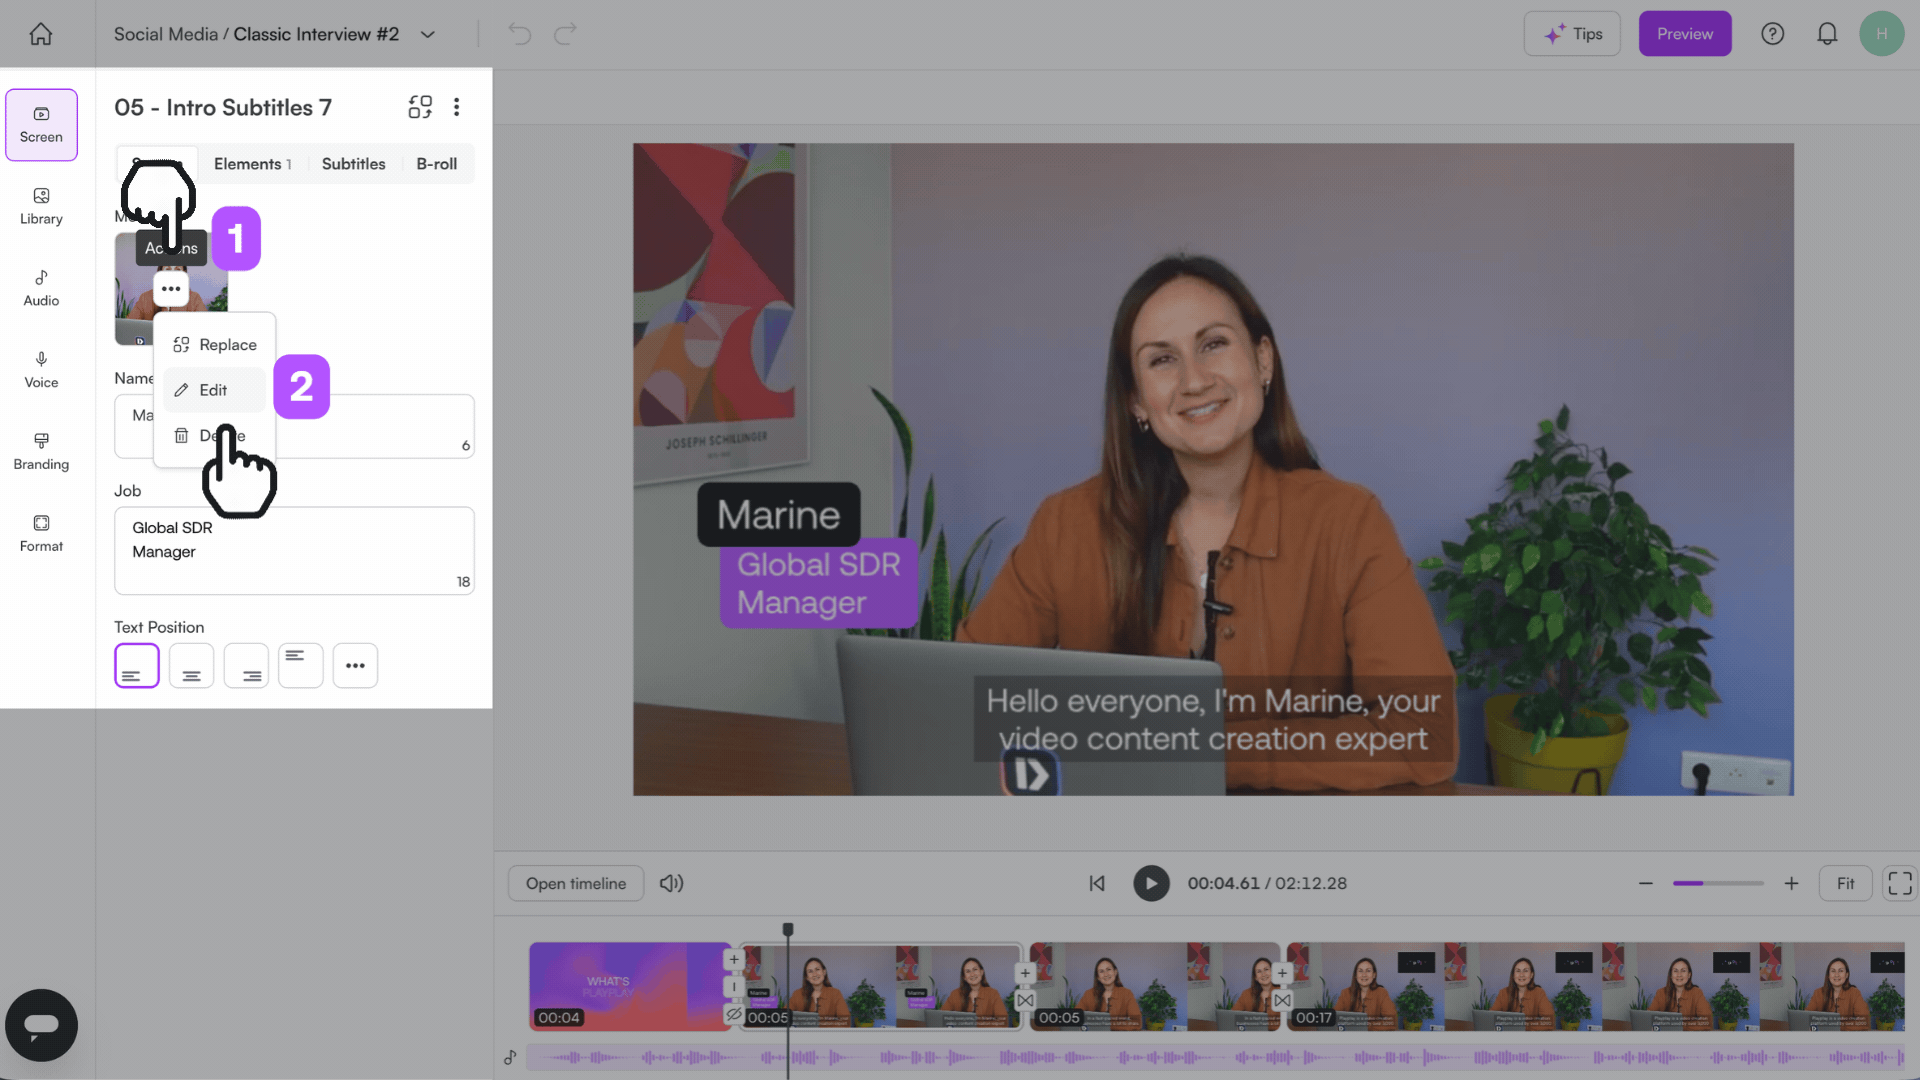1920x1080 pixels.
Task: Click the subtitle text in preview
Action: point(1213,720)
